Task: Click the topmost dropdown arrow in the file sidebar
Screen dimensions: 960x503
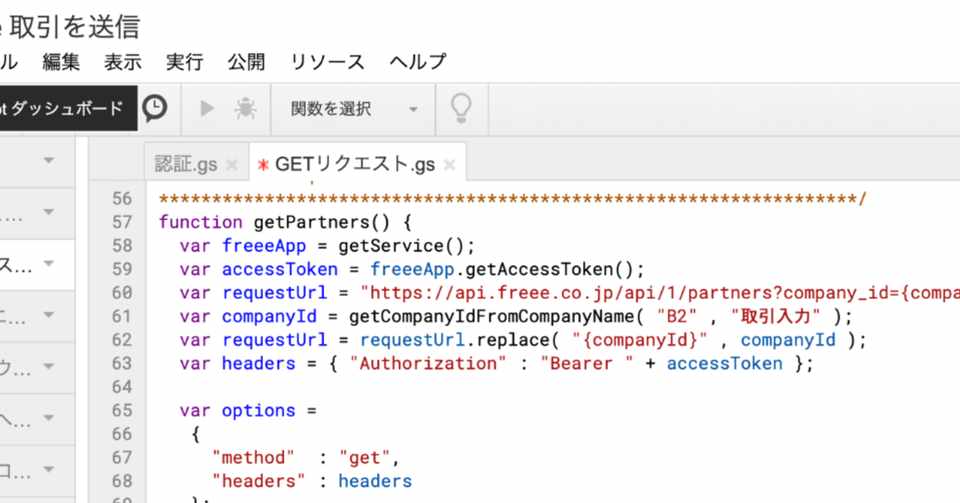Action: 49,161
